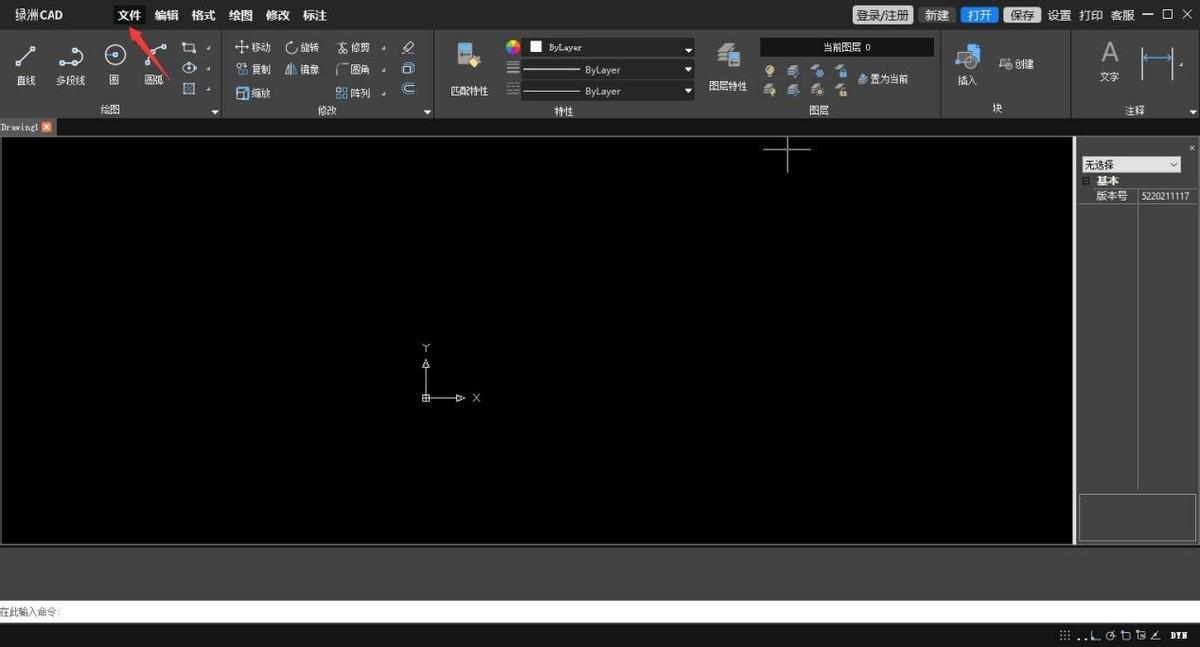Expand the 注释 panel arrow

(1193, 112)
